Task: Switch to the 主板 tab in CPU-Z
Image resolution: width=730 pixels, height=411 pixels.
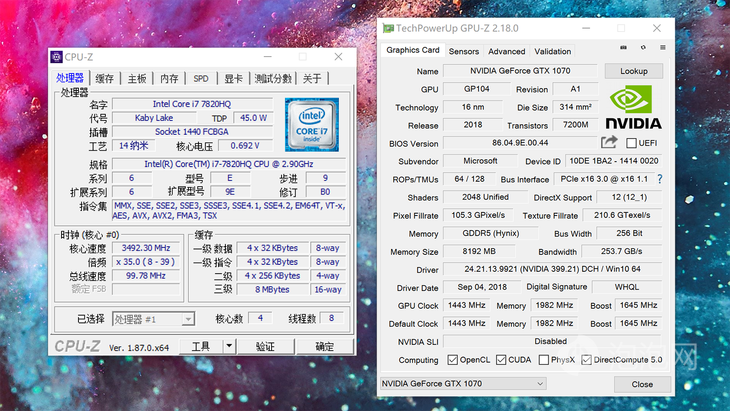Action: 137,79
